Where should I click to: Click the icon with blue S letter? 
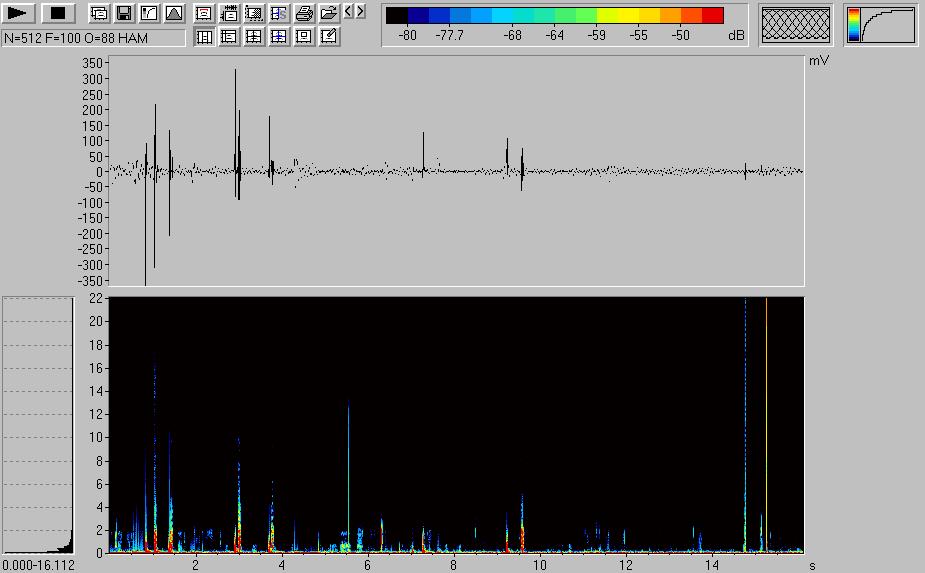click(x=279, y=14)
